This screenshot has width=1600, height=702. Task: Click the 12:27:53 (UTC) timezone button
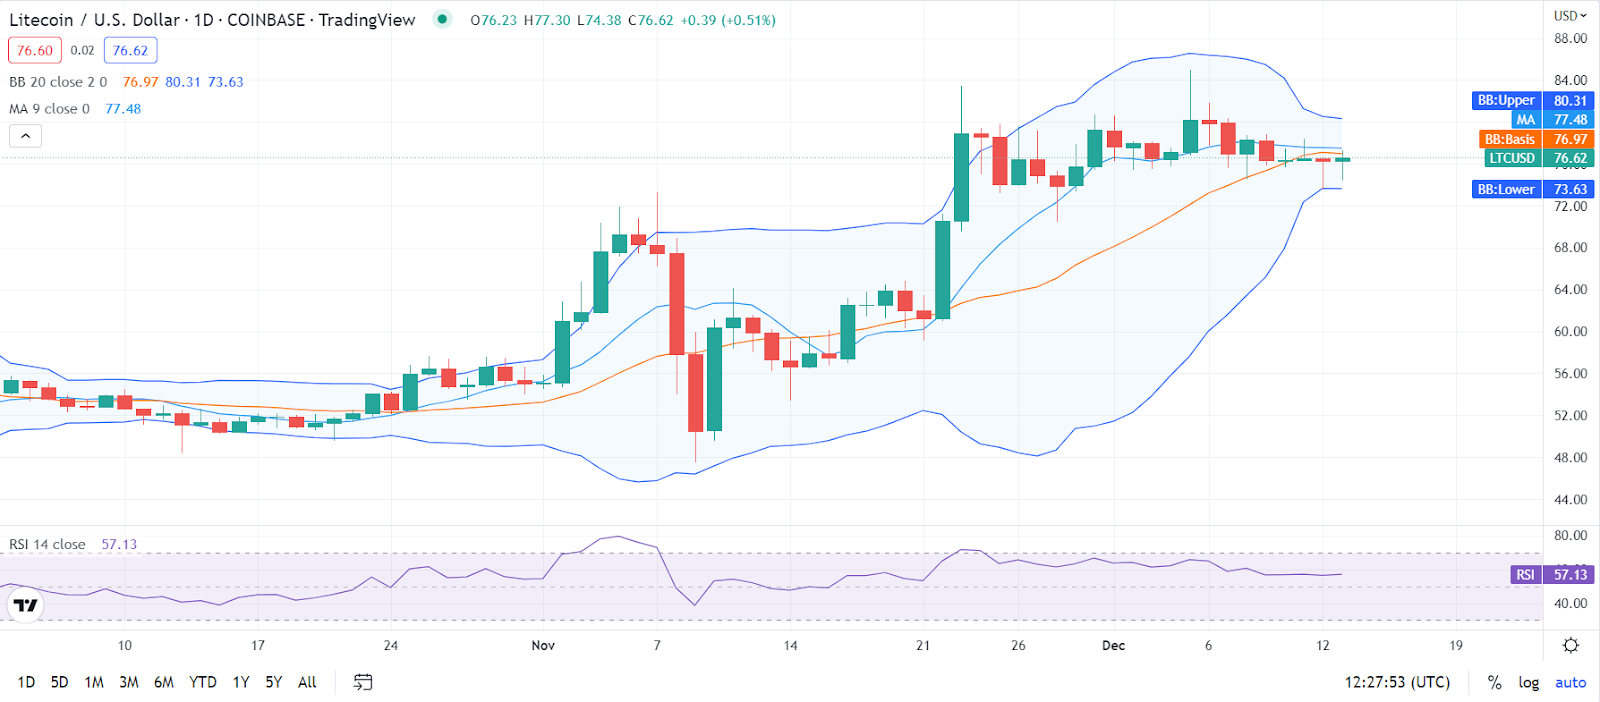pos(1397,682)
